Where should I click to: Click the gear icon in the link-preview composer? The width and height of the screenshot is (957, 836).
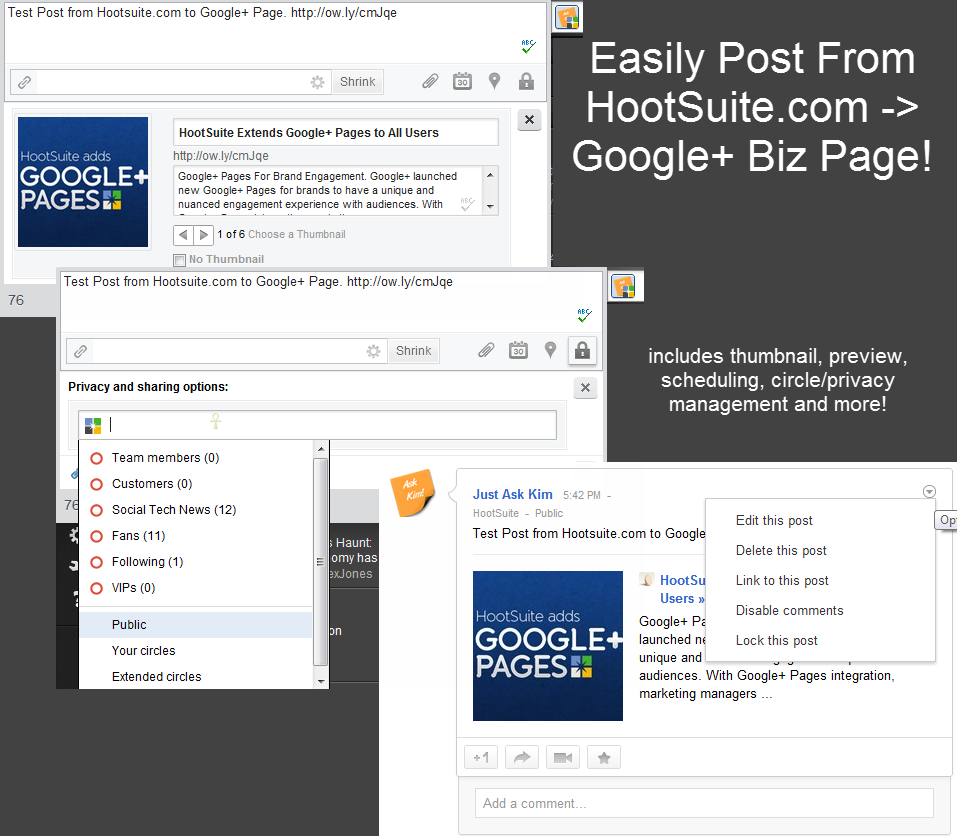317,82
